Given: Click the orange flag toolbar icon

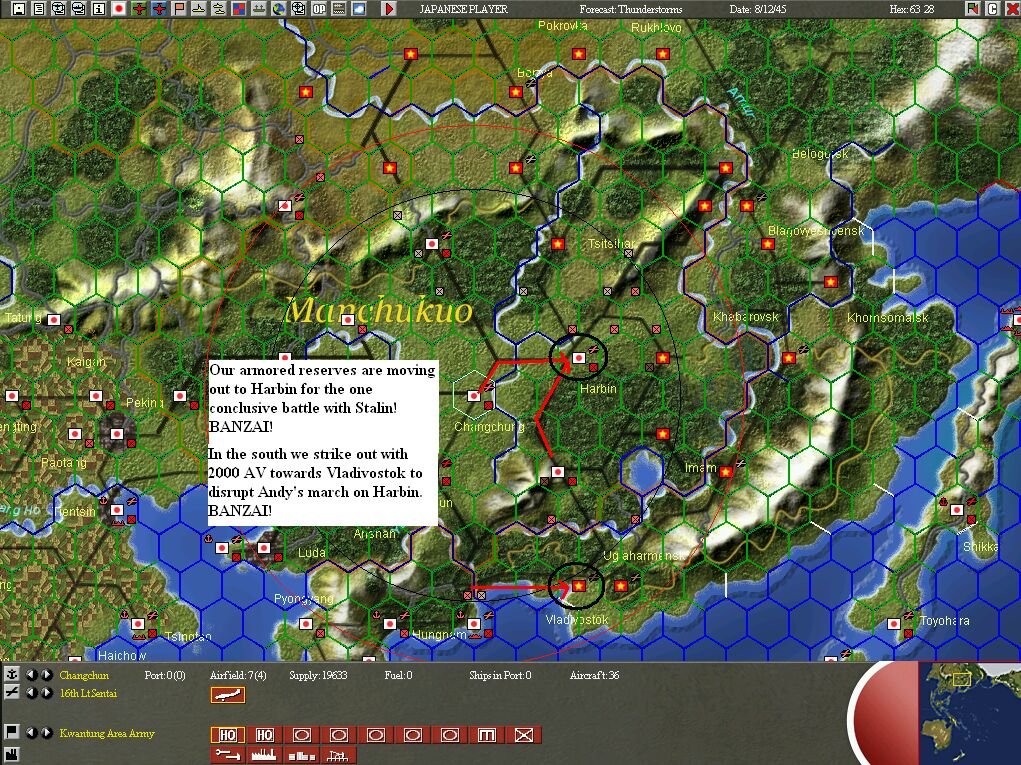Looking at the screenshot, I should [x=179, y=9].
